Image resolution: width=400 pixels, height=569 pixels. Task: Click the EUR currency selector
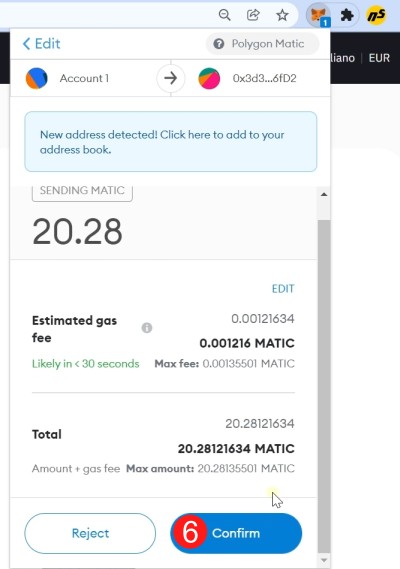coord(379,58)
